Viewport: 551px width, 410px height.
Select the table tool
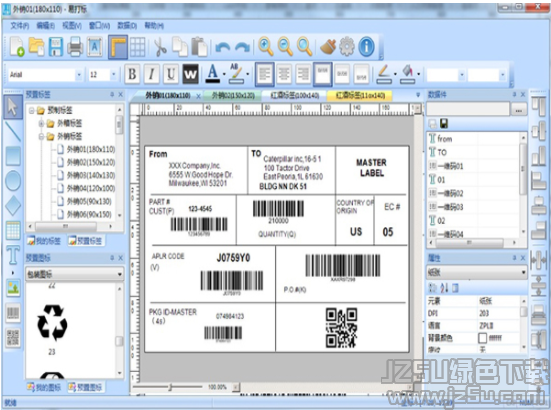pyautogui.click(x=13, y=230)
